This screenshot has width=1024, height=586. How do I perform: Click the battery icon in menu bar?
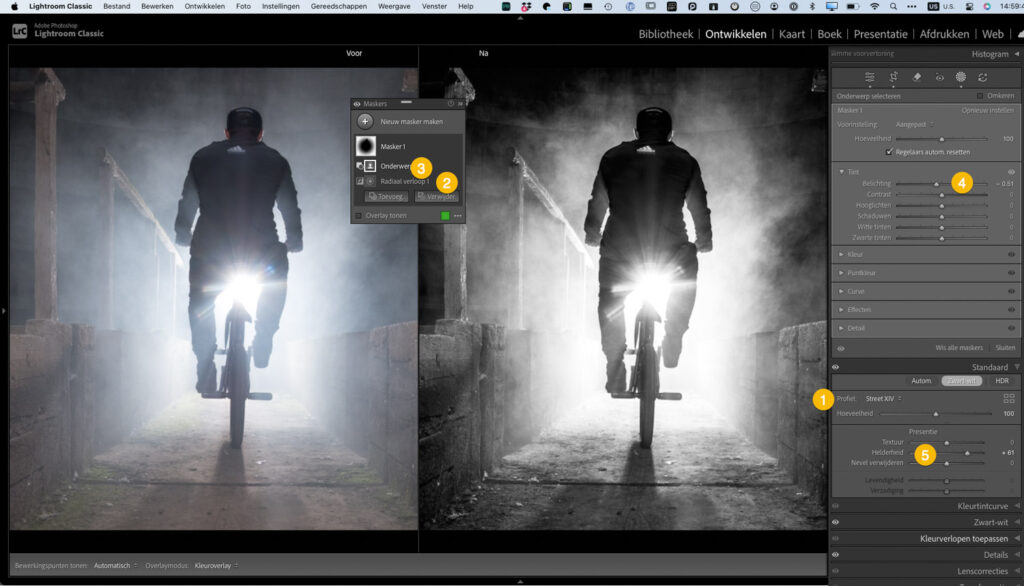[x=852, y=6]
